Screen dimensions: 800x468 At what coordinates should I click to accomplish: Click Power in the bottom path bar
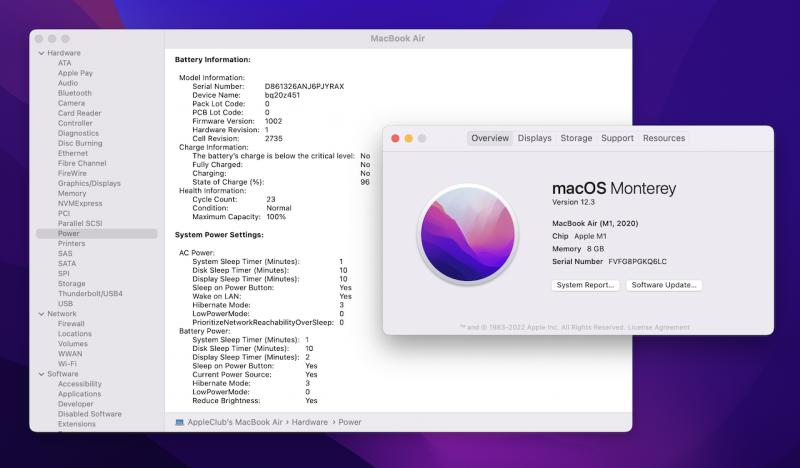pyautogui.click(x=349, y=422)
